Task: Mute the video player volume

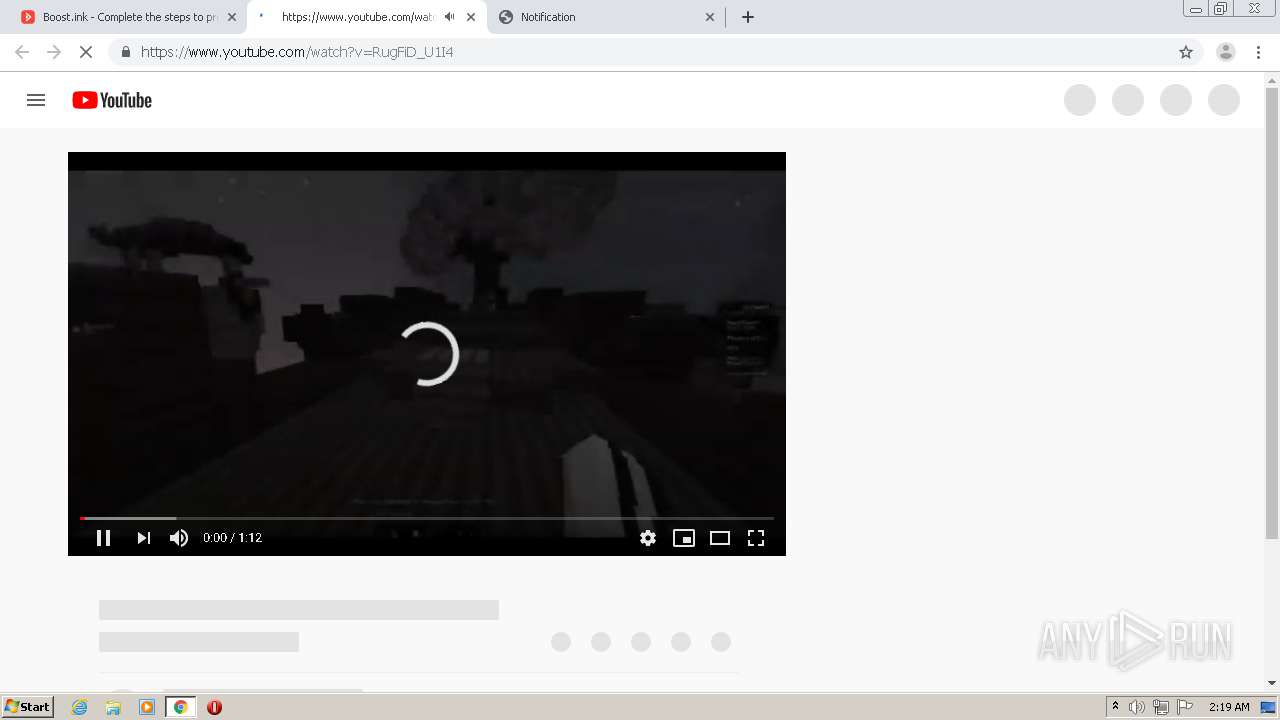Action: coord(179,538)
